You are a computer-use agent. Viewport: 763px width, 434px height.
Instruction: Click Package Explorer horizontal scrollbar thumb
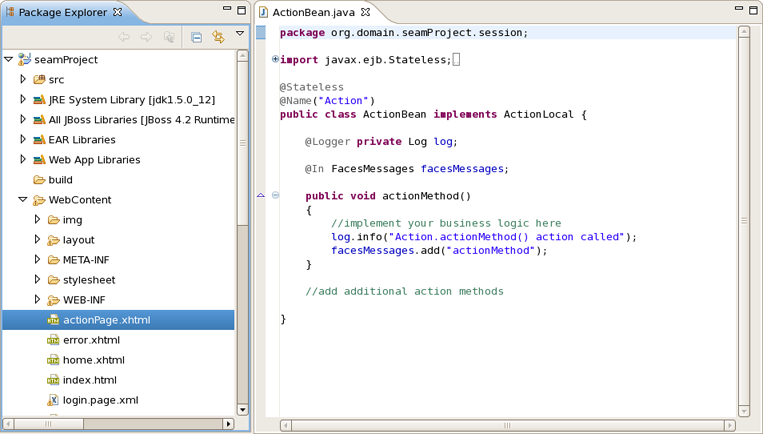48,424
